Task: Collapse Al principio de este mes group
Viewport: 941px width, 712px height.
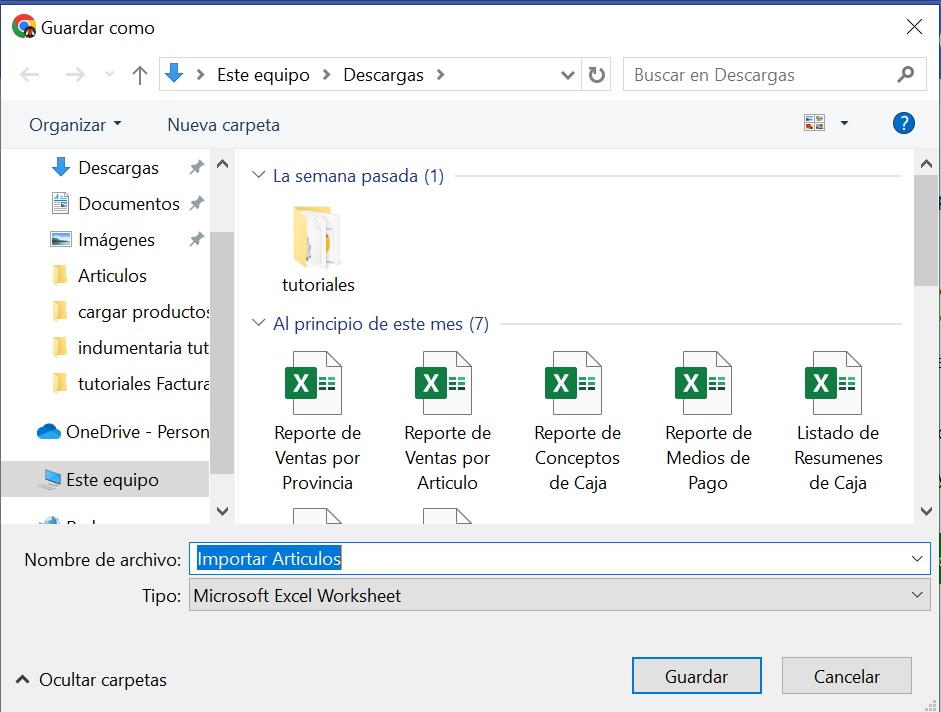Action: point(259,324)
